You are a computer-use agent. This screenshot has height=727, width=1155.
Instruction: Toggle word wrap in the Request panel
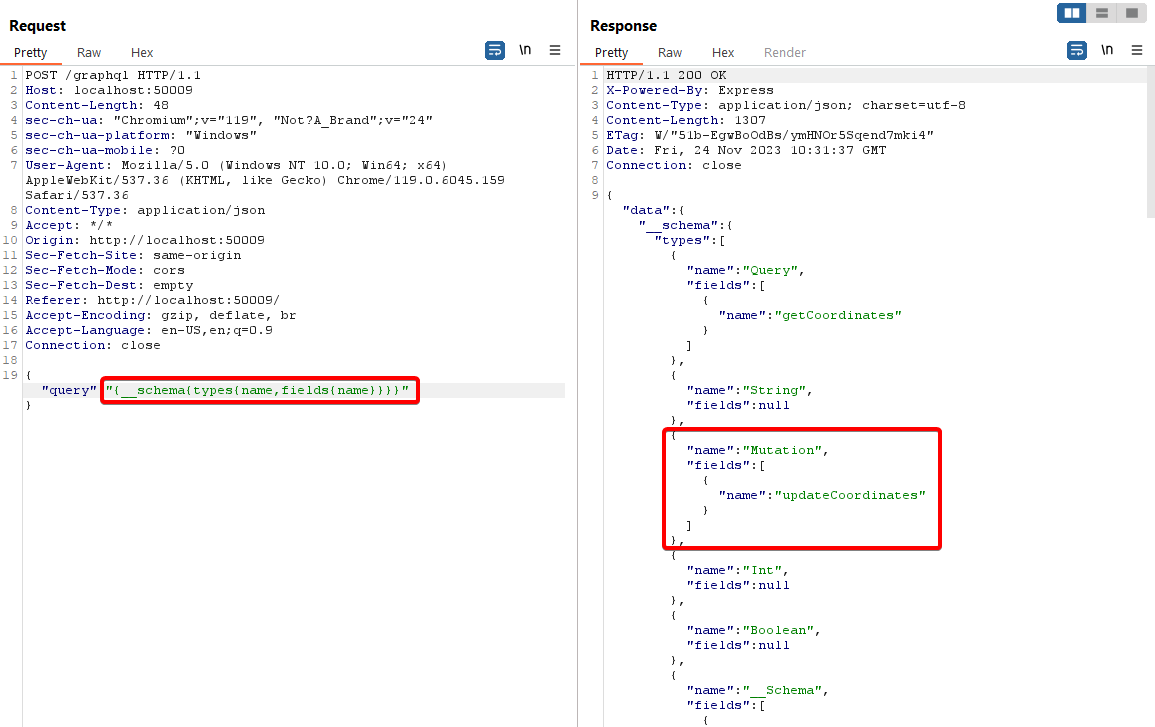[x=495, y=51]
